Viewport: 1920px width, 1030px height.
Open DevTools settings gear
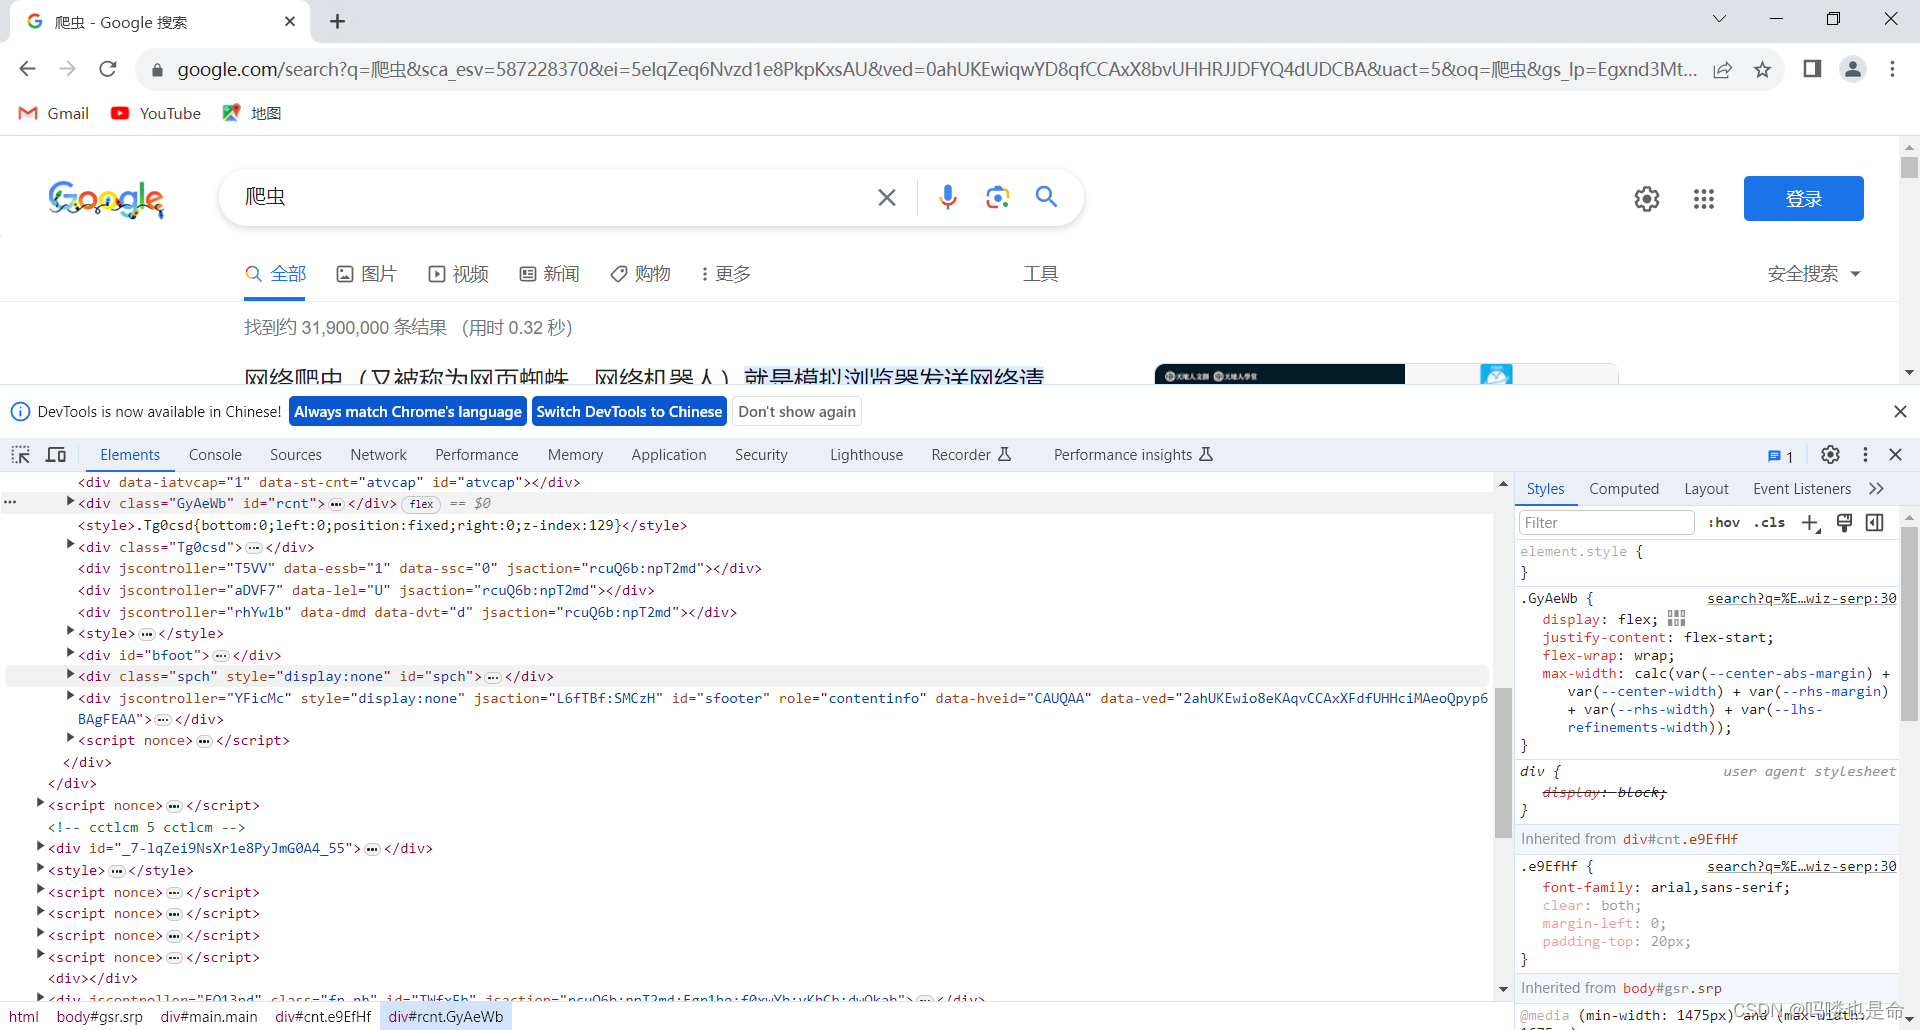(x=1830, y=455)
